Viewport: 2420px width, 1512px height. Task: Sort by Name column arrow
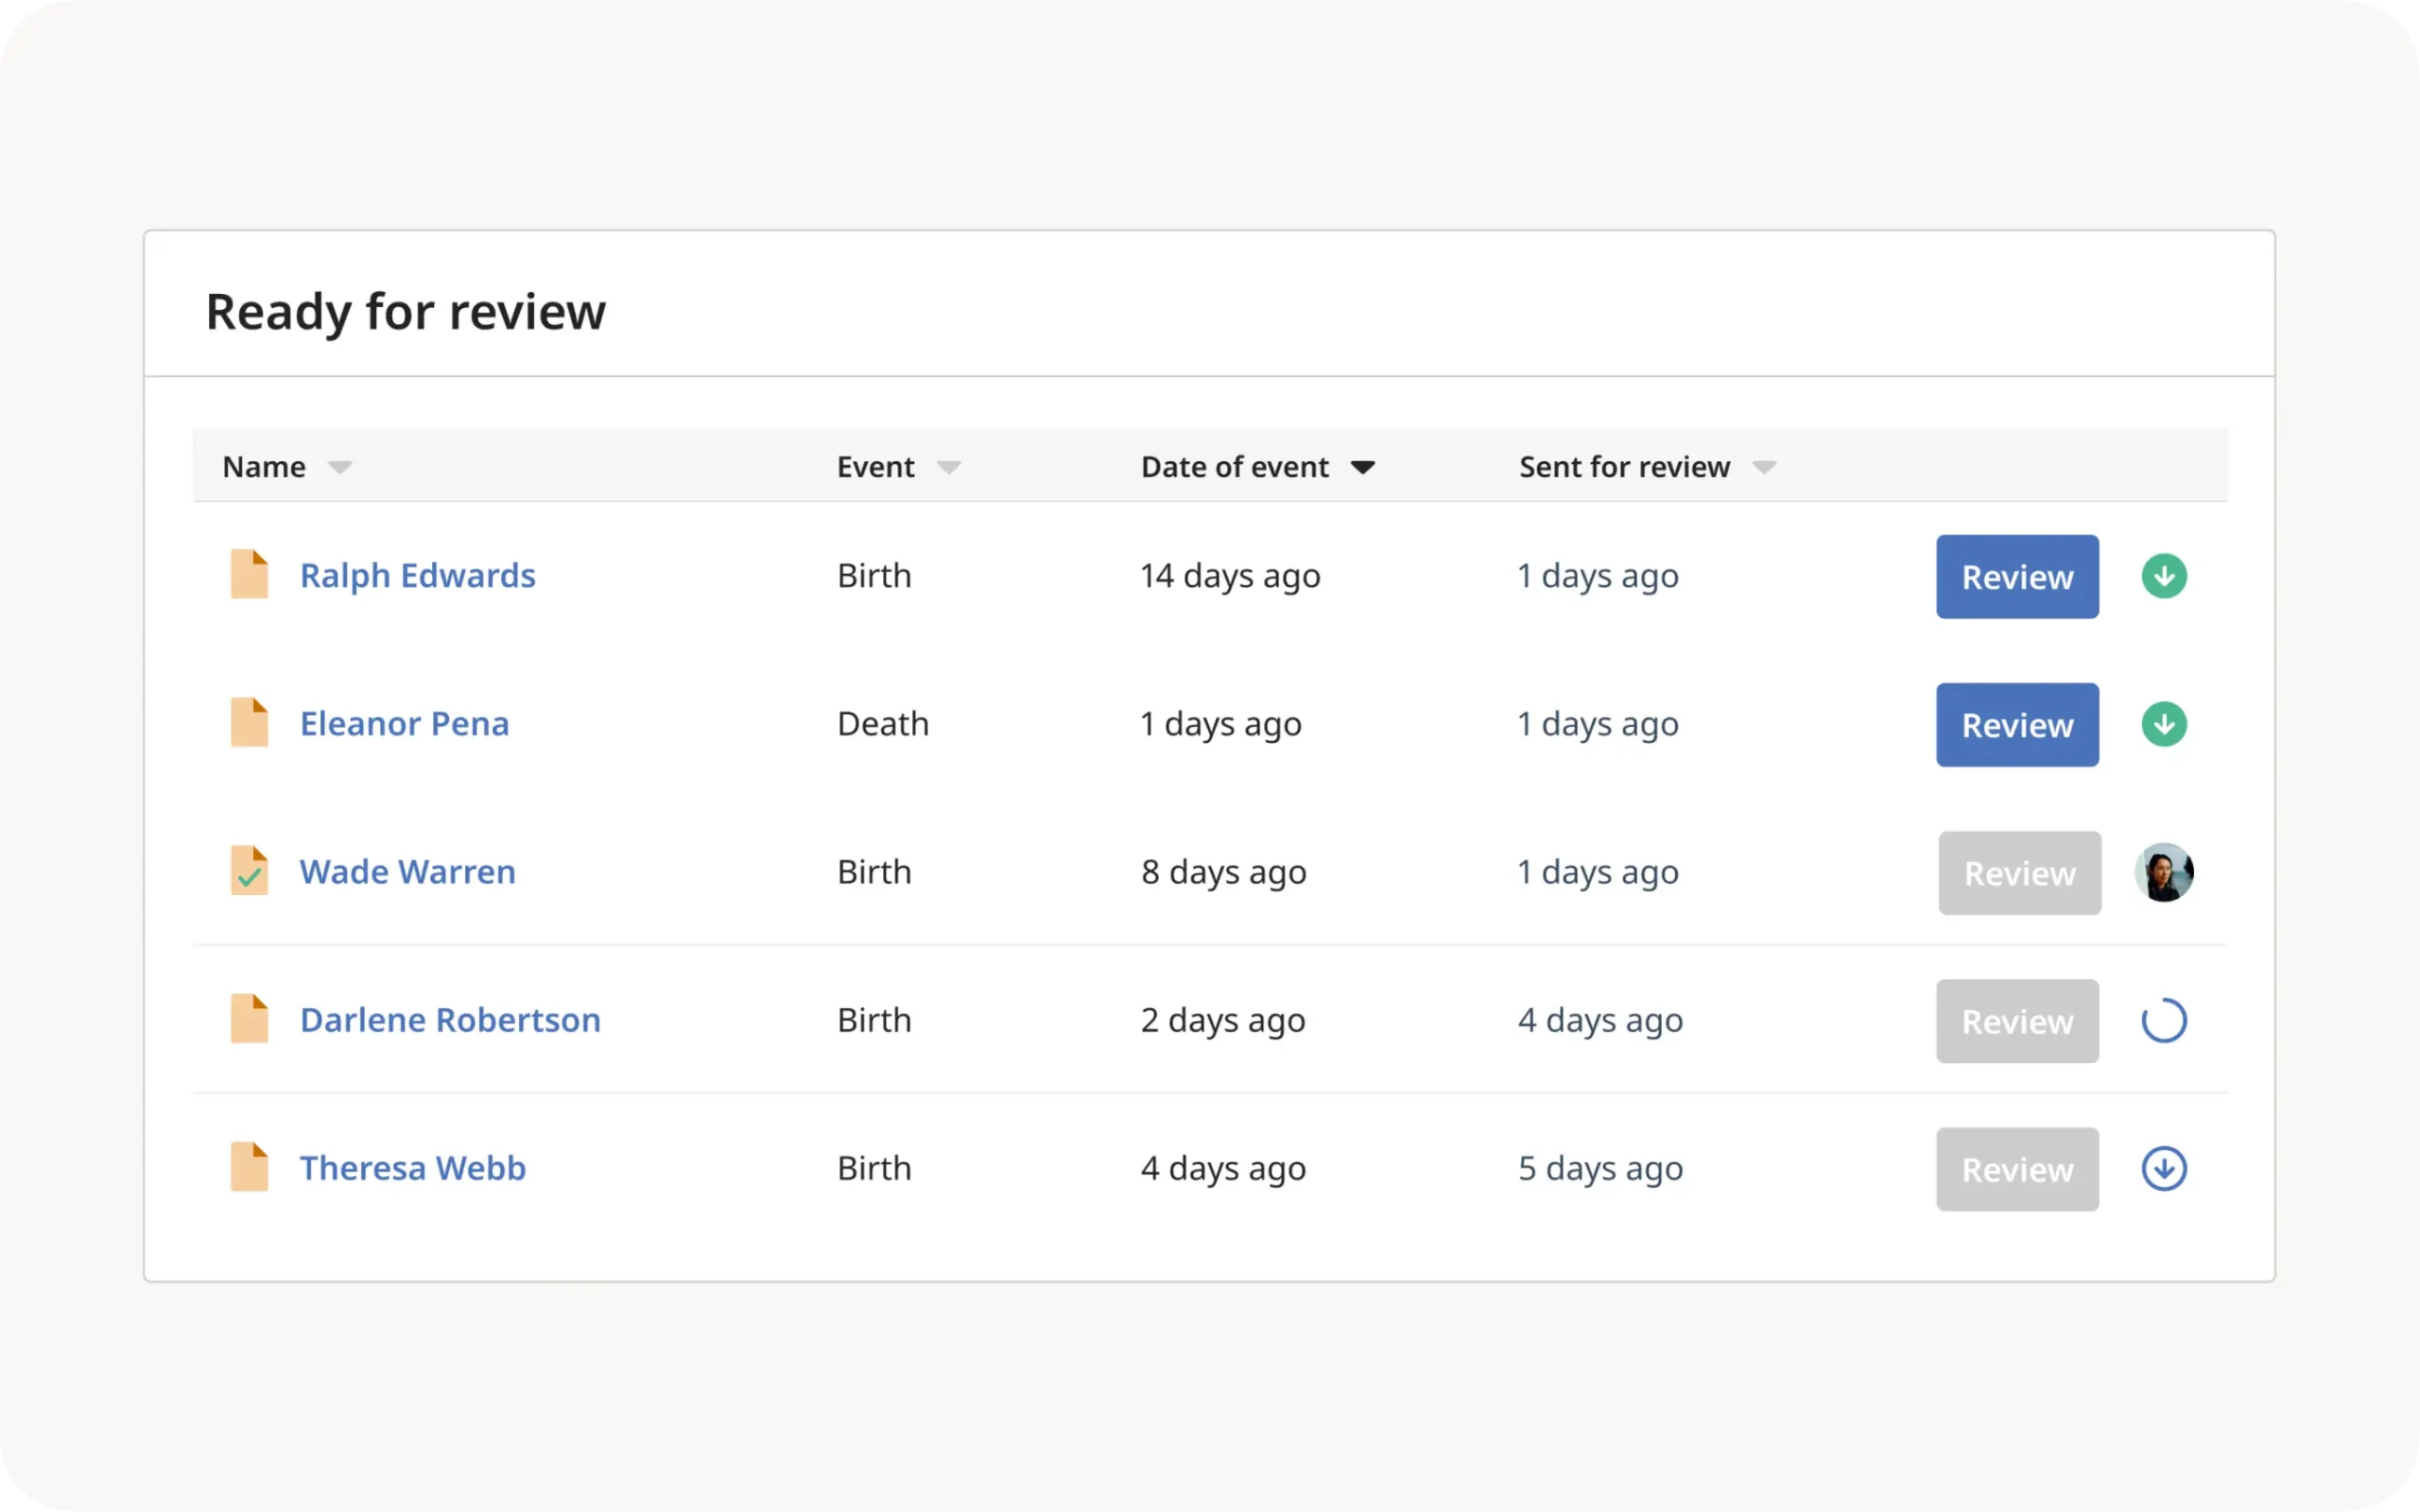pos(340,467)
